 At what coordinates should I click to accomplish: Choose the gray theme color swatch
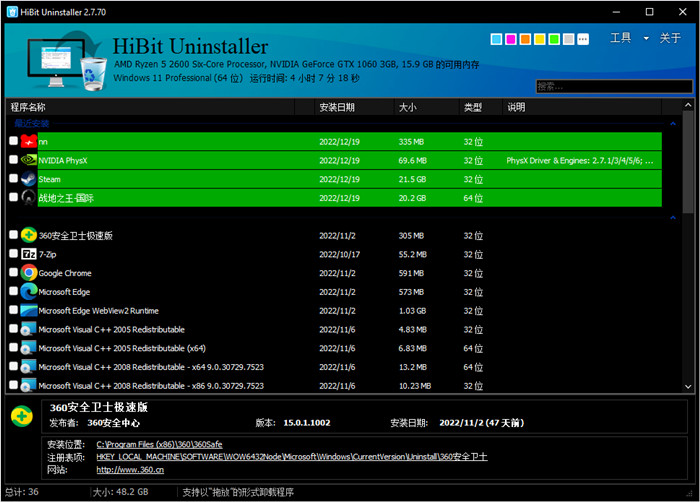(x=568, y=39)
